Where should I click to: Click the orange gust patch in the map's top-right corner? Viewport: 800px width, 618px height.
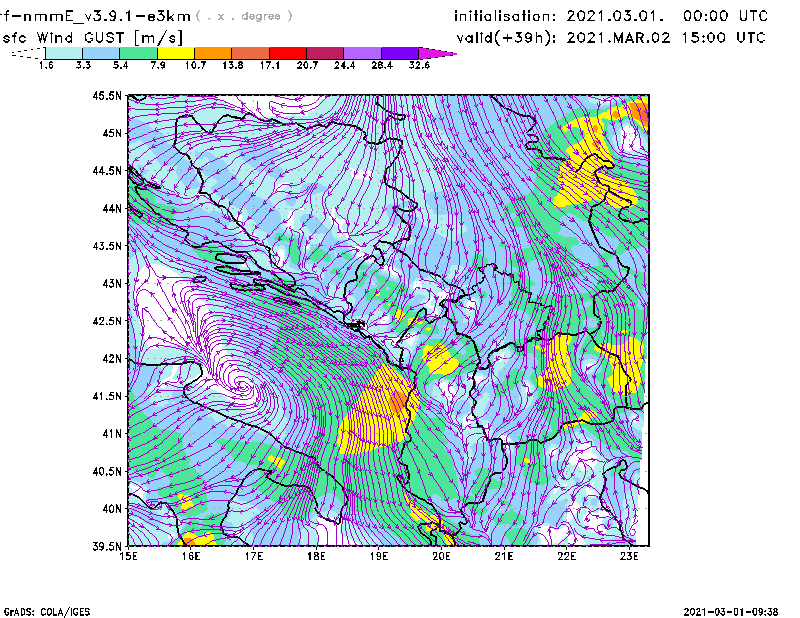(640, 113)
